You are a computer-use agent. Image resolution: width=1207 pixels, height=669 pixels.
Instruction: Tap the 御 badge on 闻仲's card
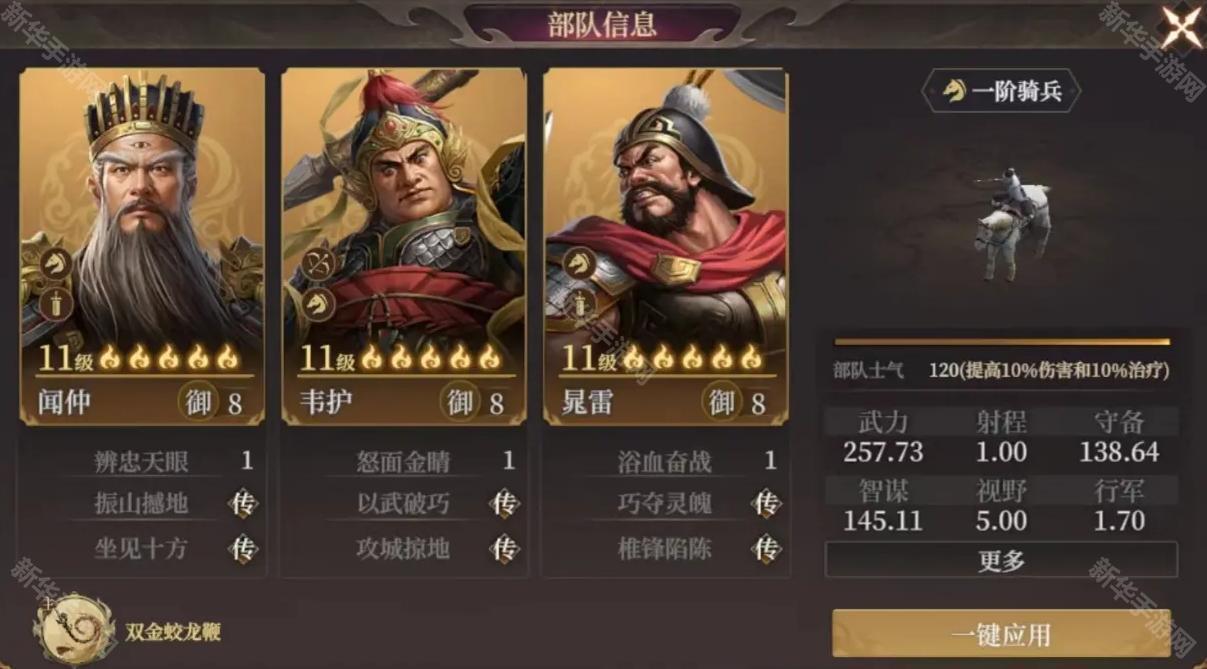click(x=199, y=402)
